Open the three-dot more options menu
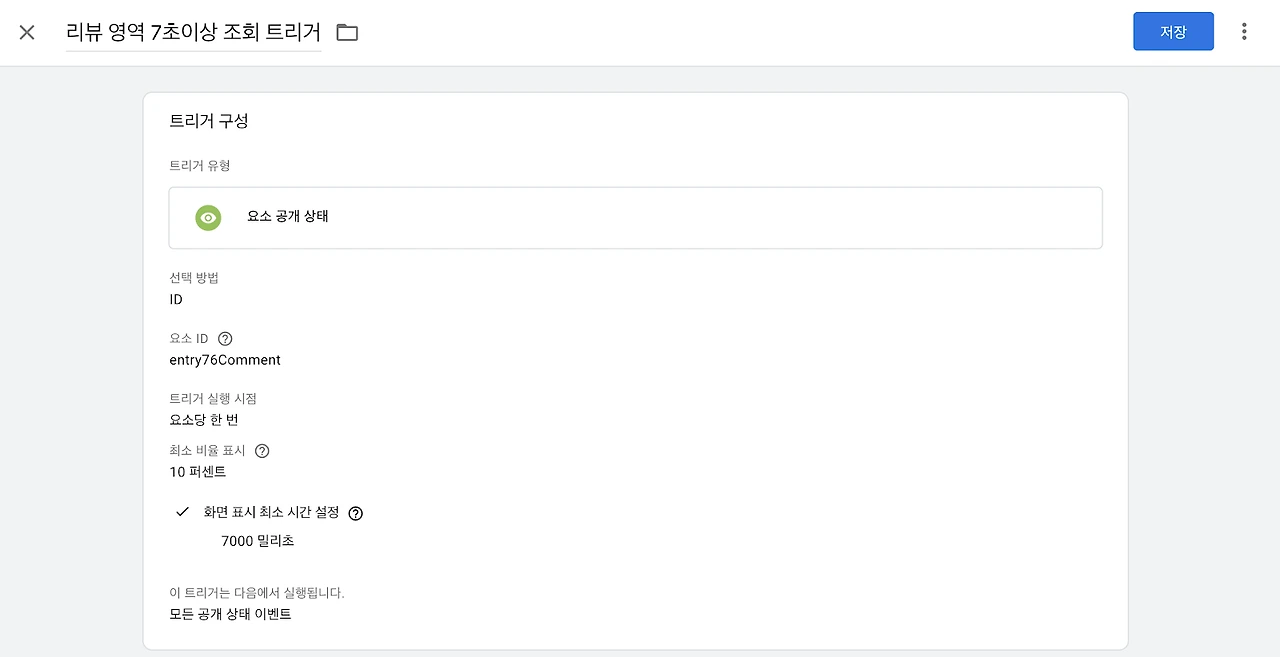Image resolution: width=1280 pixels, height=657 pixels. point(1244,32)
